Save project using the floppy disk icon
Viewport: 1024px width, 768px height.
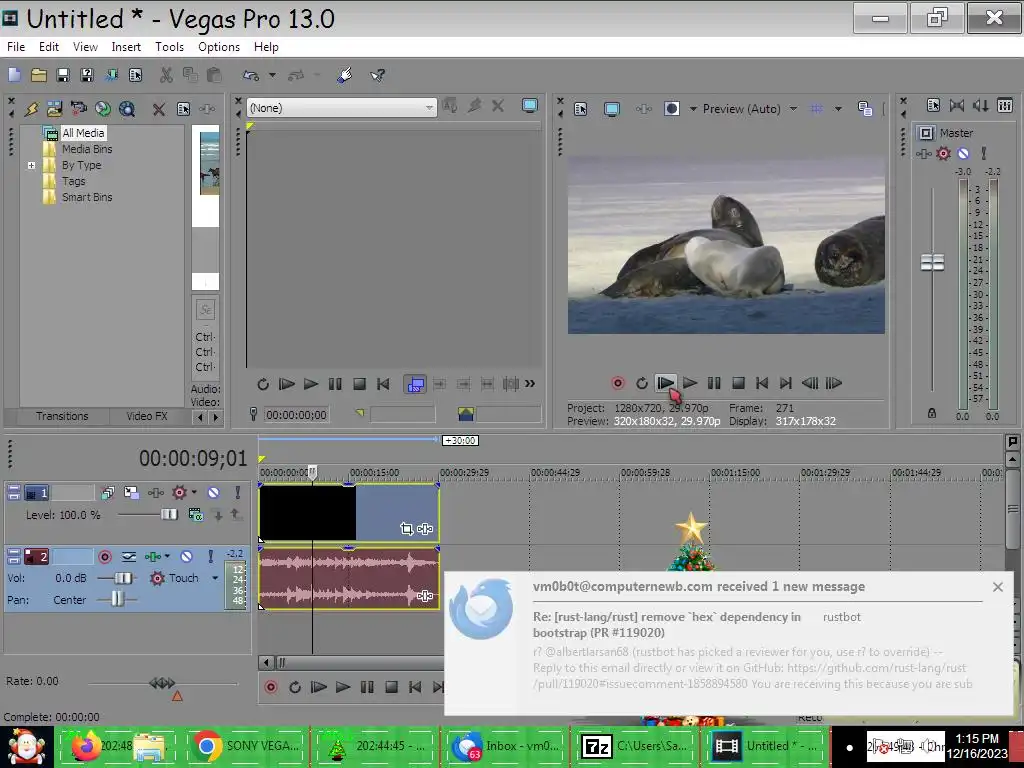click(x=63, y=75)
